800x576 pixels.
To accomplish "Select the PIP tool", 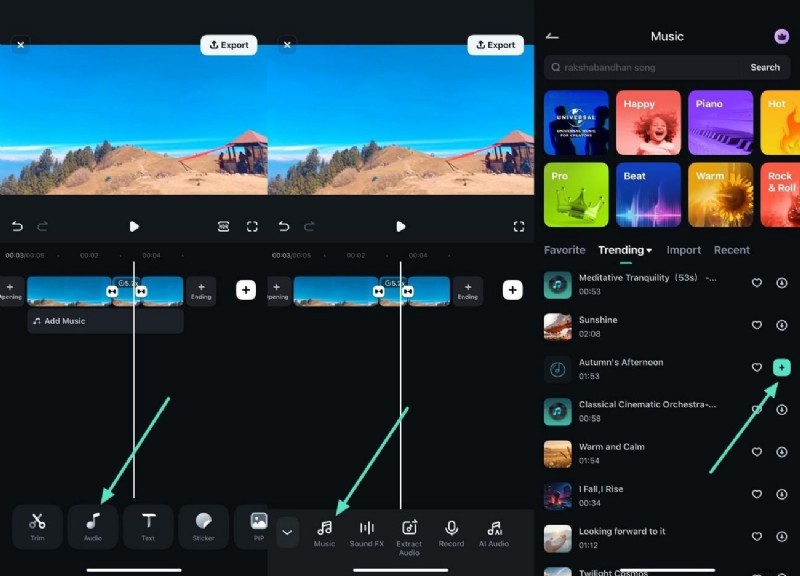I will 258,520.
